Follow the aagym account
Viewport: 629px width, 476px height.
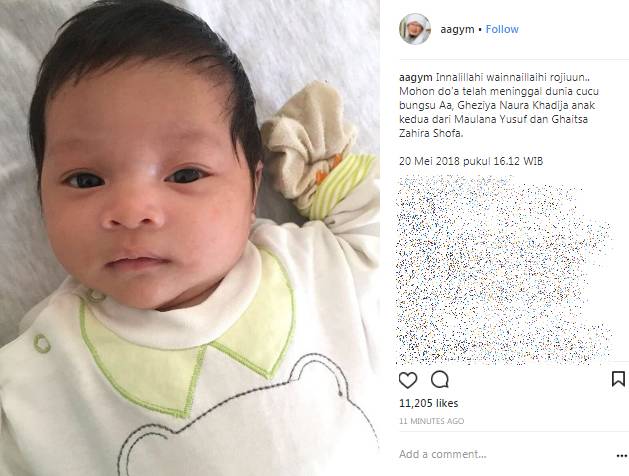tap(502, 29)
